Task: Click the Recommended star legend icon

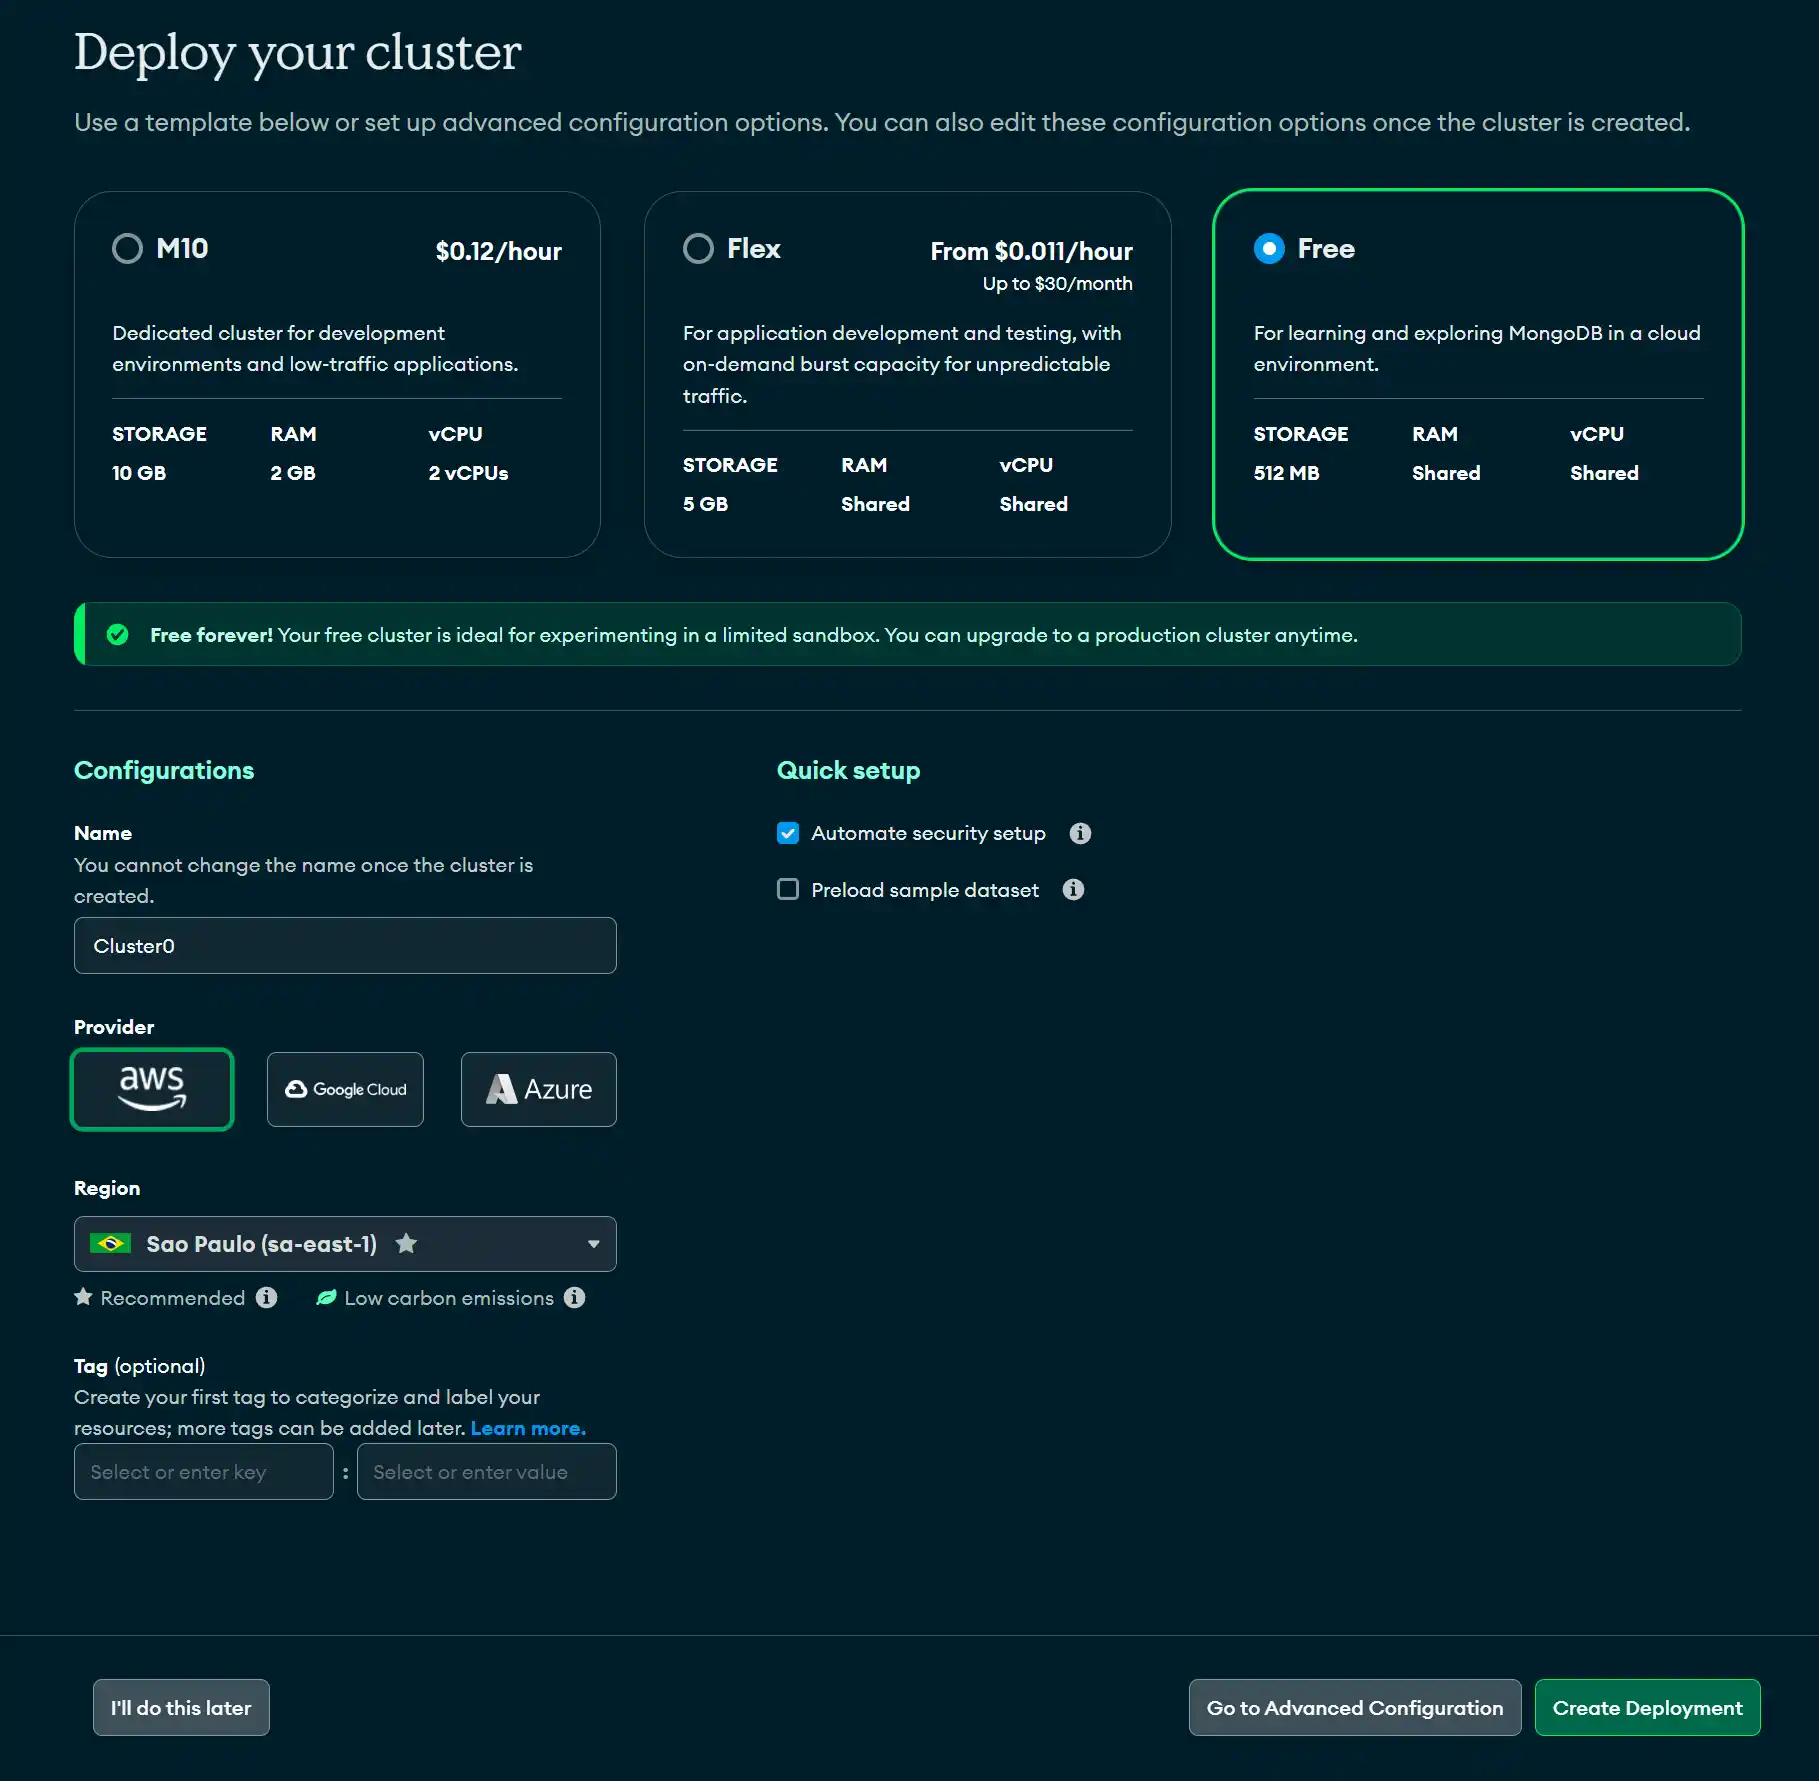Action: (83, 1297)
